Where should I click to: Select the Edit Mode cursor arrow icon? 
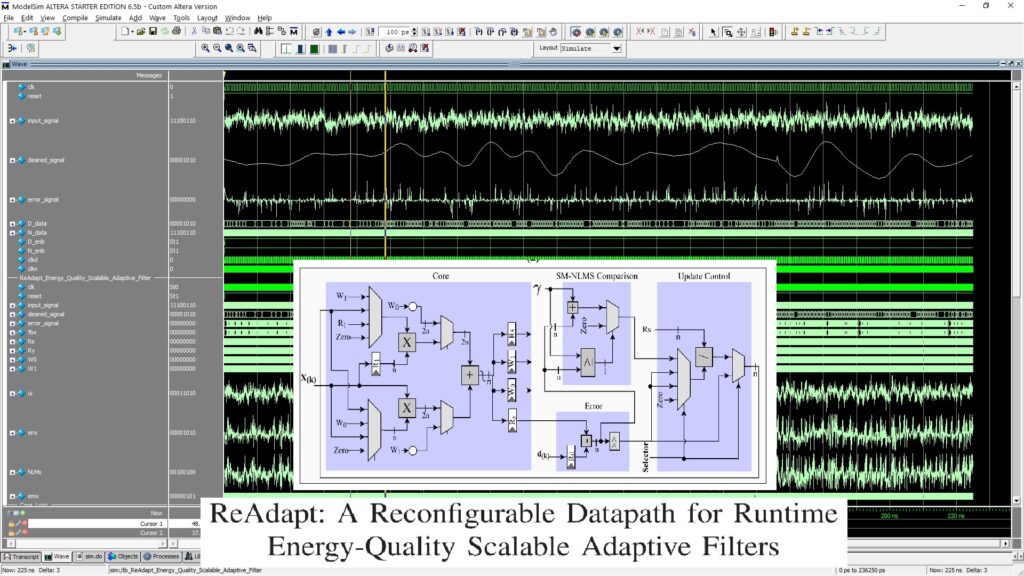(x=713, y=33)
